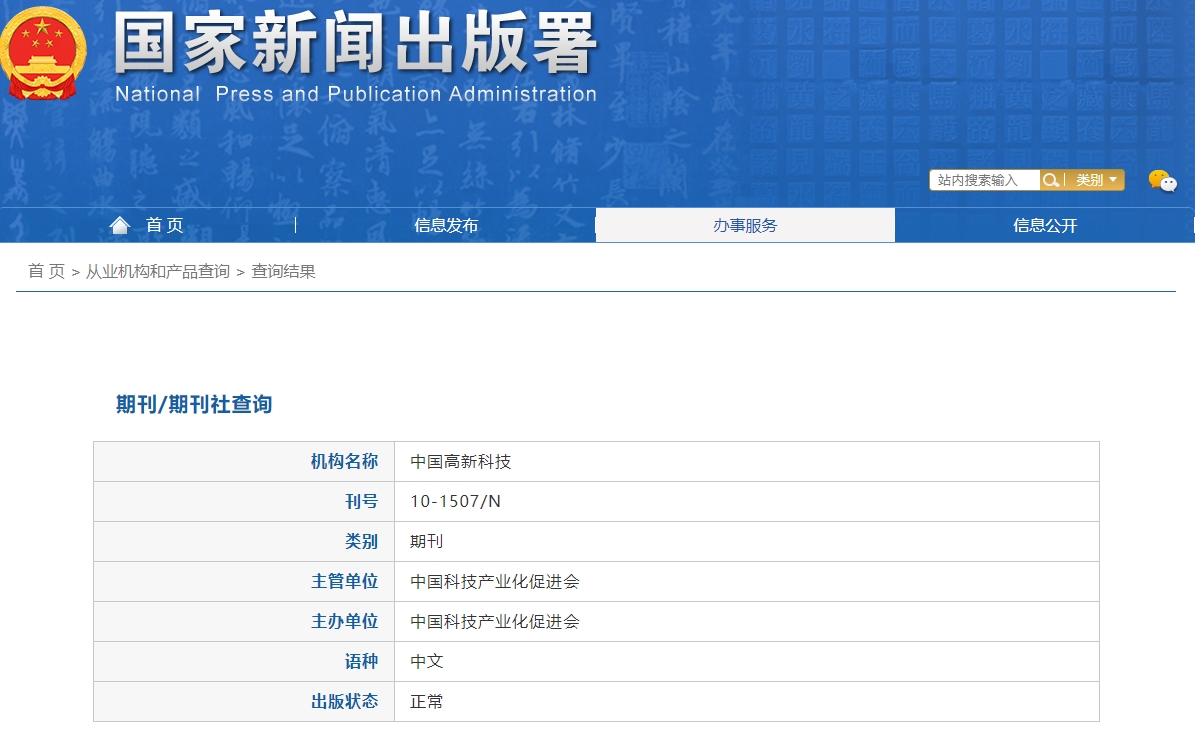Click inside the 站内搜索输入 search field
1195x751 pixels.
(980, 180)
